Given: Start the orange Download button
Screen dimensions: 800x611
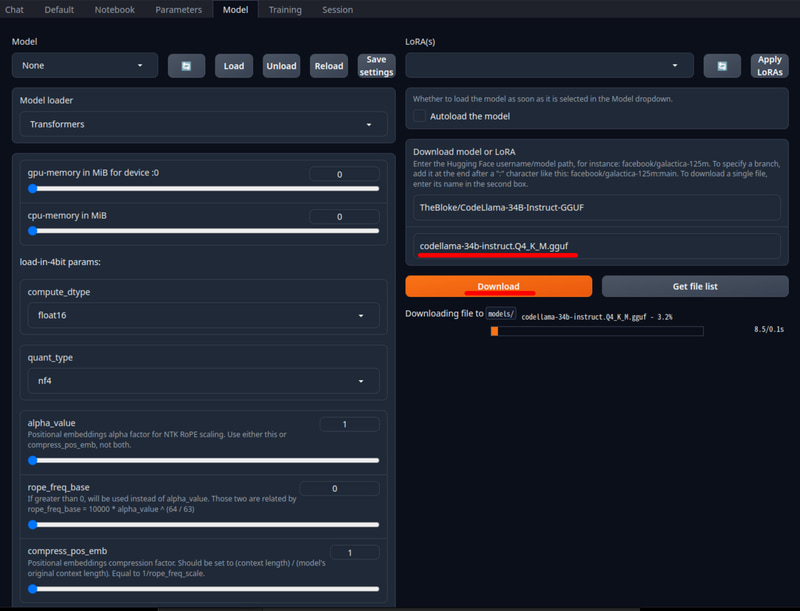Looking at the screenshot, I should click(498, 286).
